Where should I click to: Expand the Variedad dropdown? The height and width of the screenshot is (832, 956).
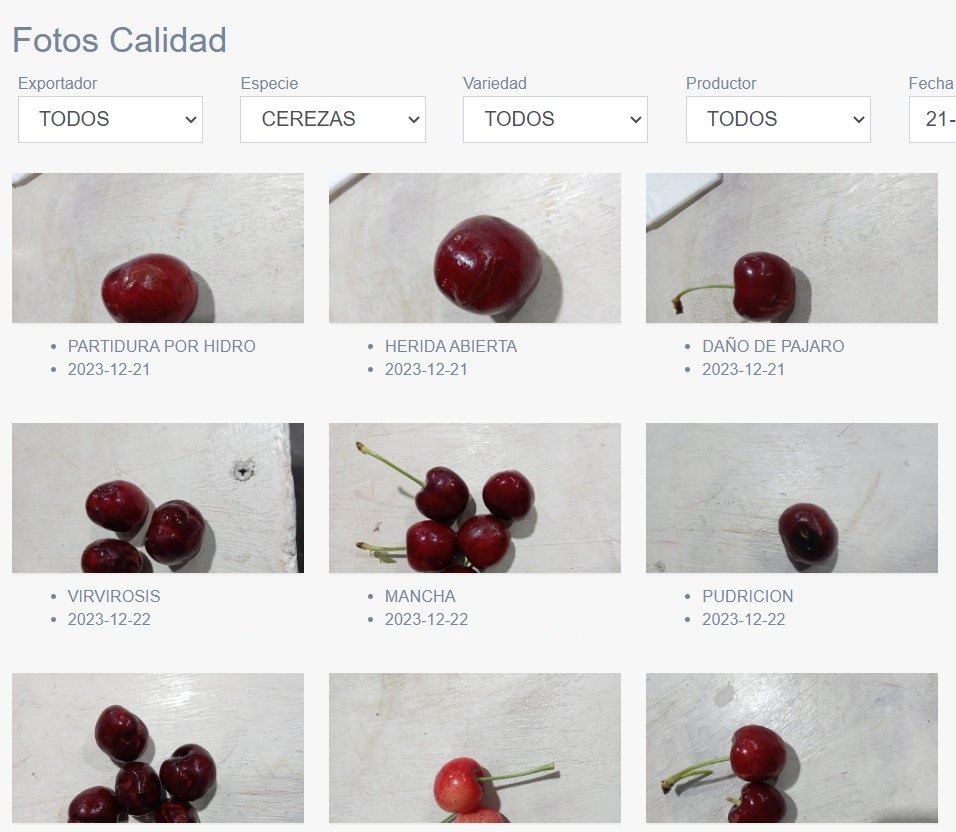(x=555, y=119)
